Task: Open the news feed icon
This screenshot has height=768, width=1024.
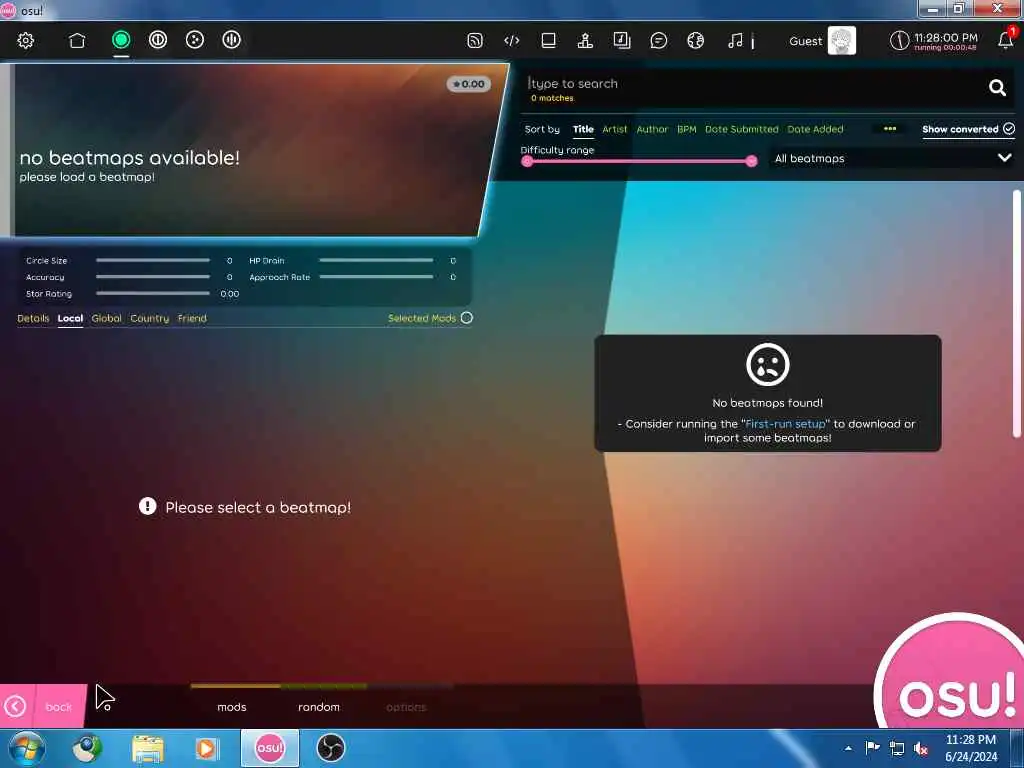Action: (x=475, y=40)
